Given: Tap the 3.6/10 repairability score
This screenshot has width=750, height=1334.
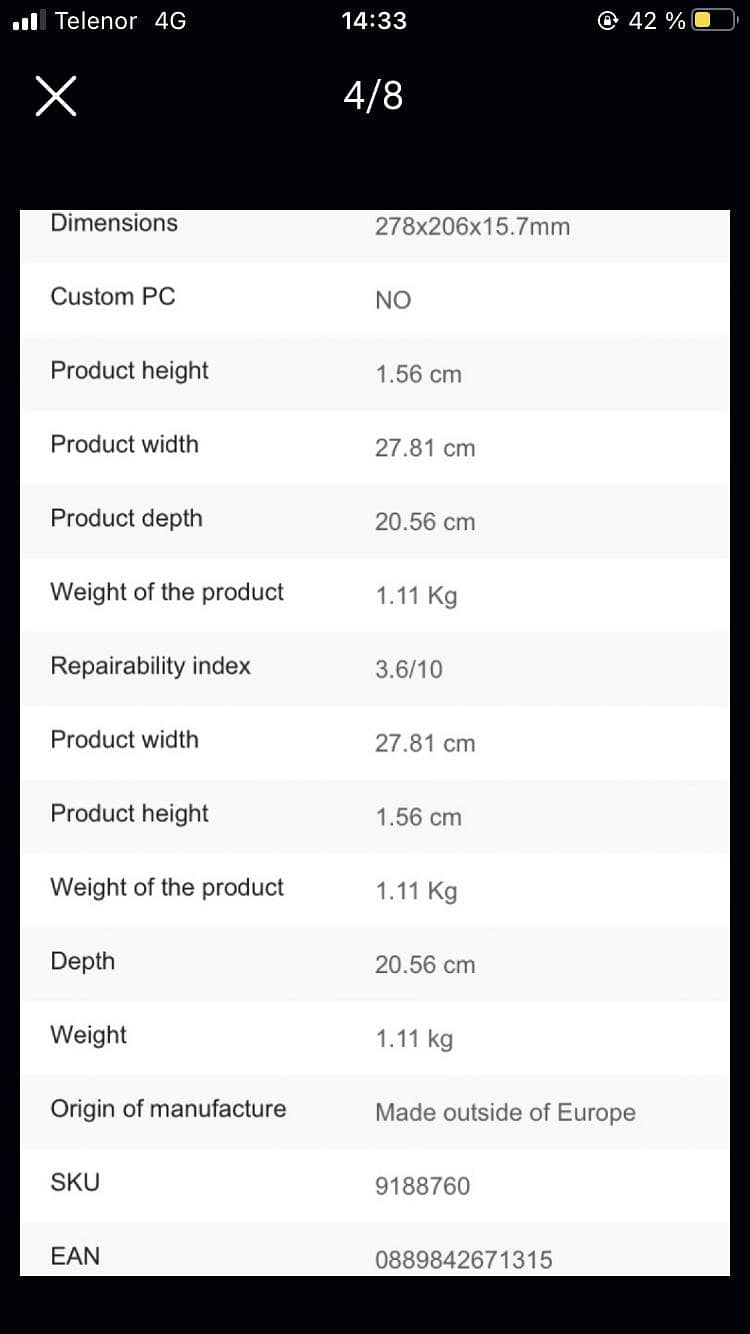Looking at the screenshot, I should (x=408, y=669).
